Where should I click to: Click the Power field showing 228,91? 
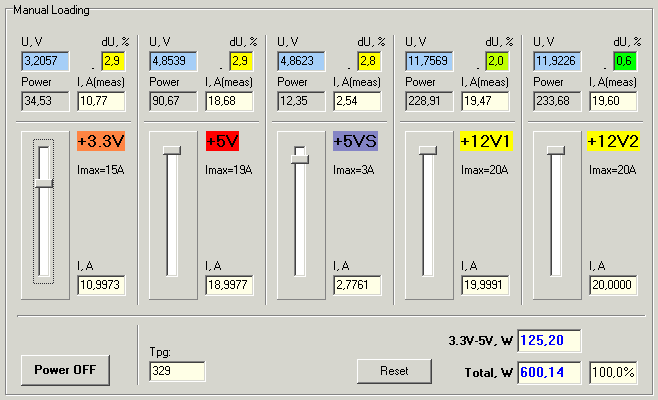click(429, 102)
